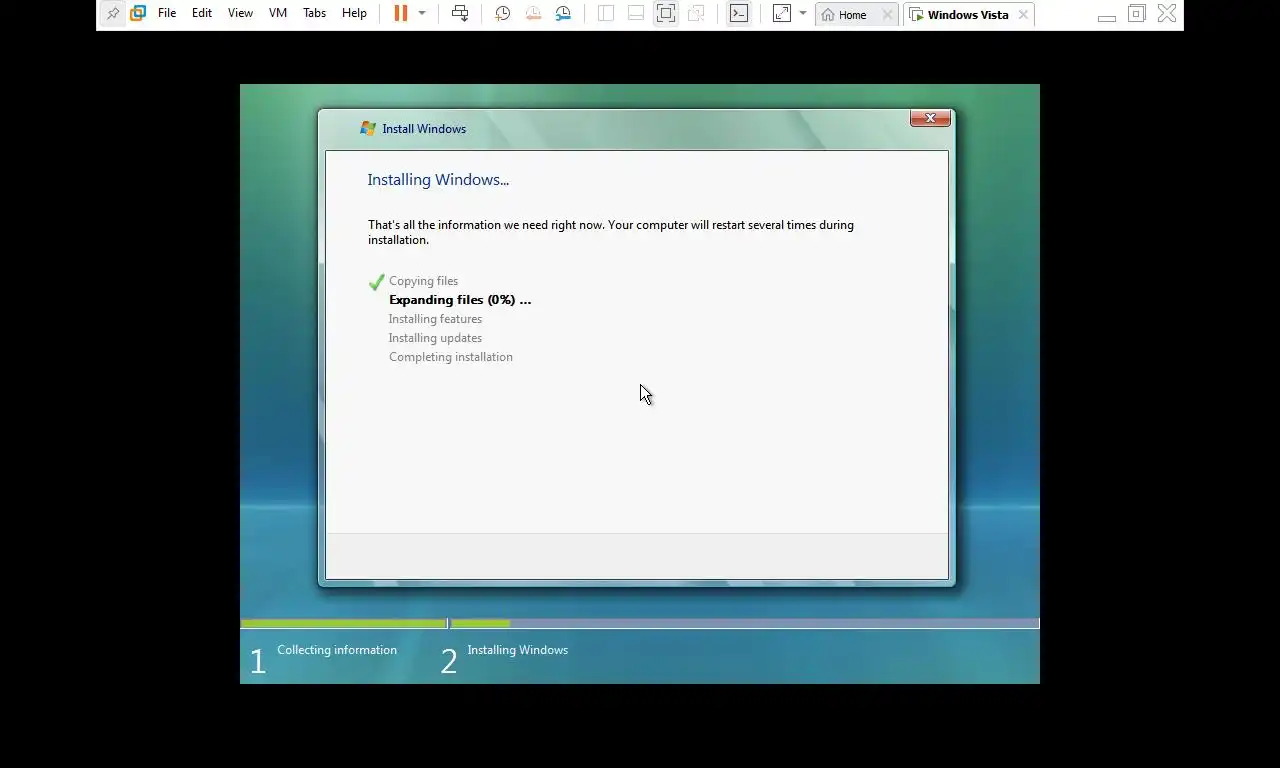This screenshot has width=1280, height=768.
Task: Click the Installing Windows stage label at bottom
Action: 517,650
